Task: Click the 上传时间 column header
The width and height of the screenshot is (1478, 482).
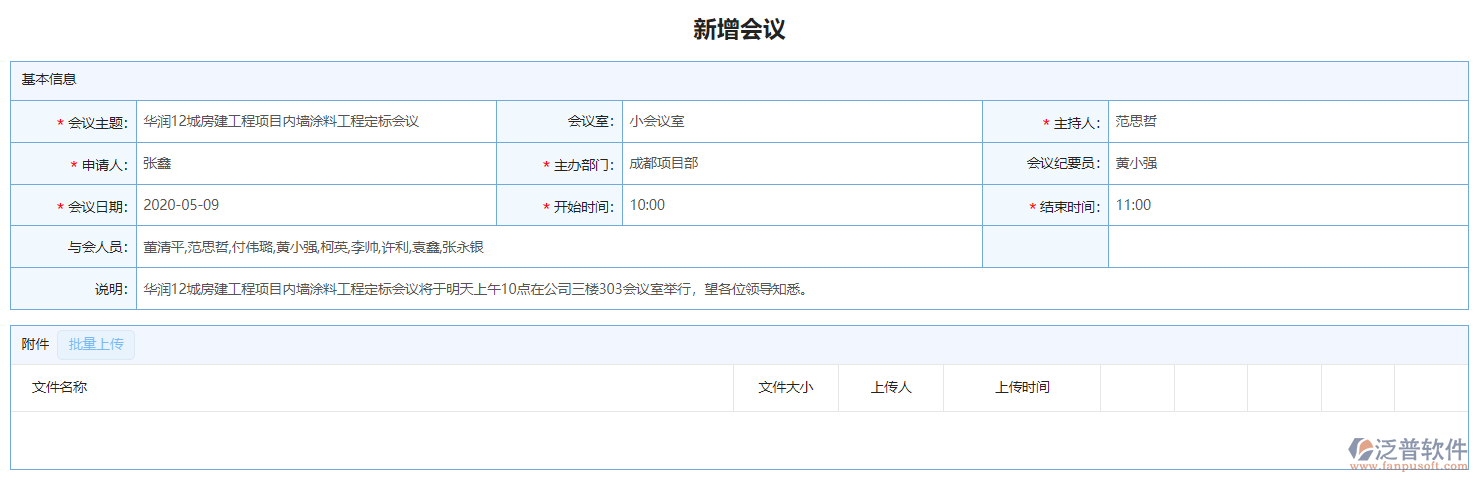Action: point(1022,387)
